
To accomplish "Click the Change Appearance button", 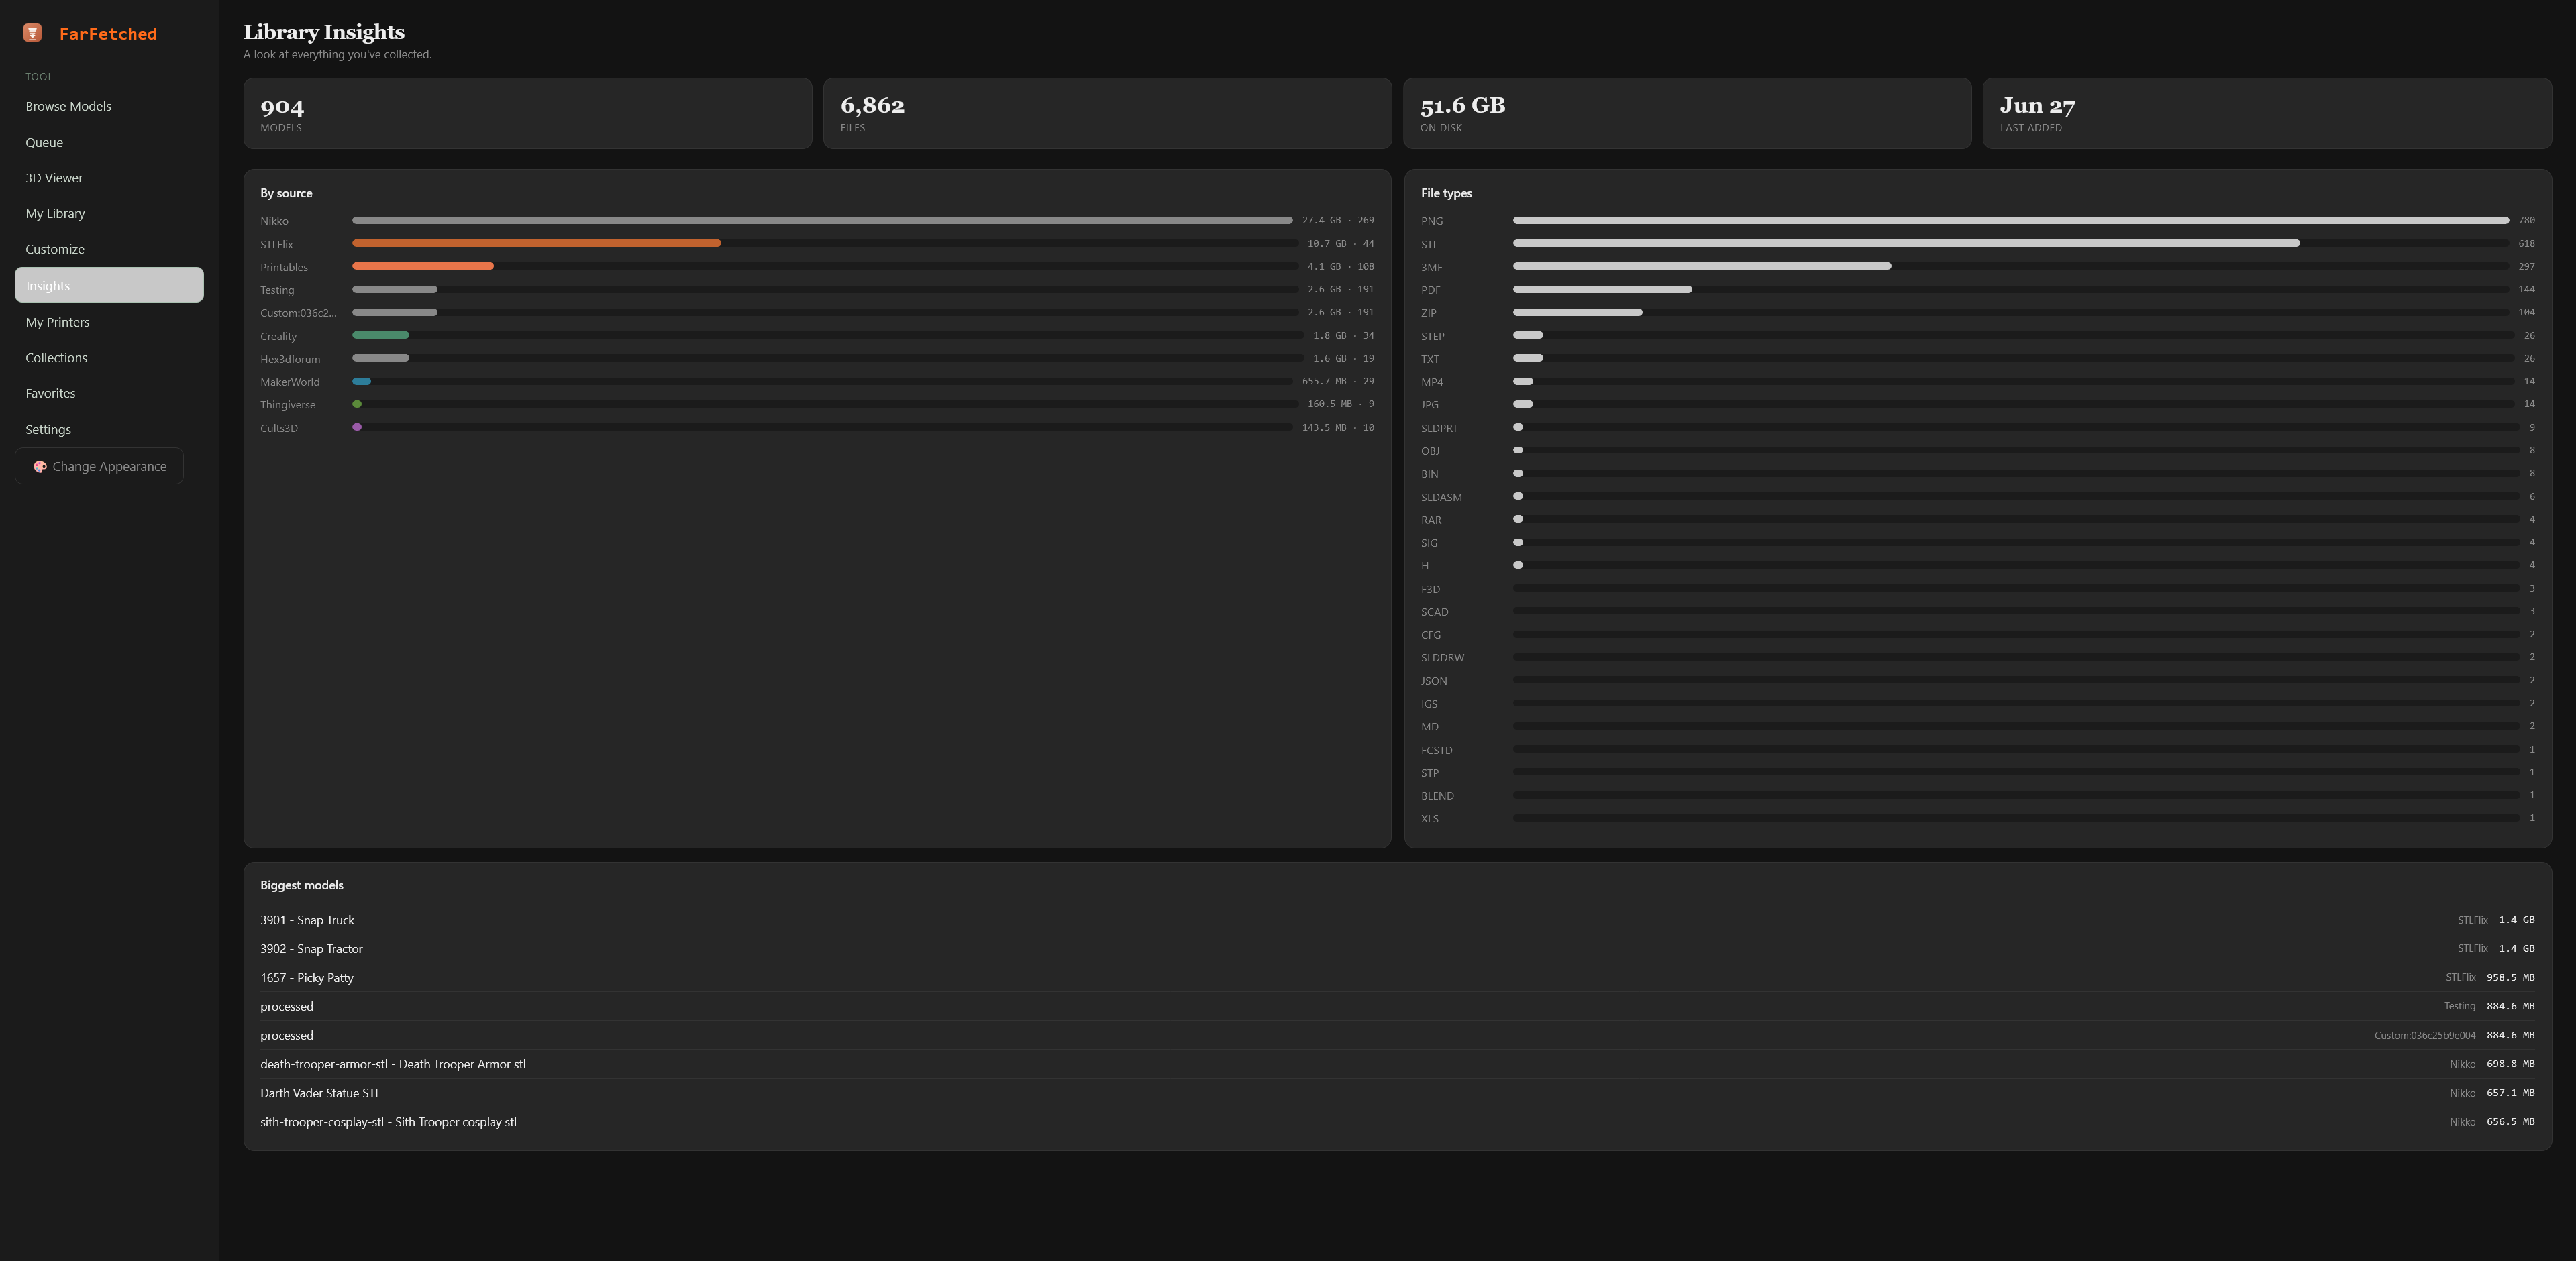I will click(99, 466).
